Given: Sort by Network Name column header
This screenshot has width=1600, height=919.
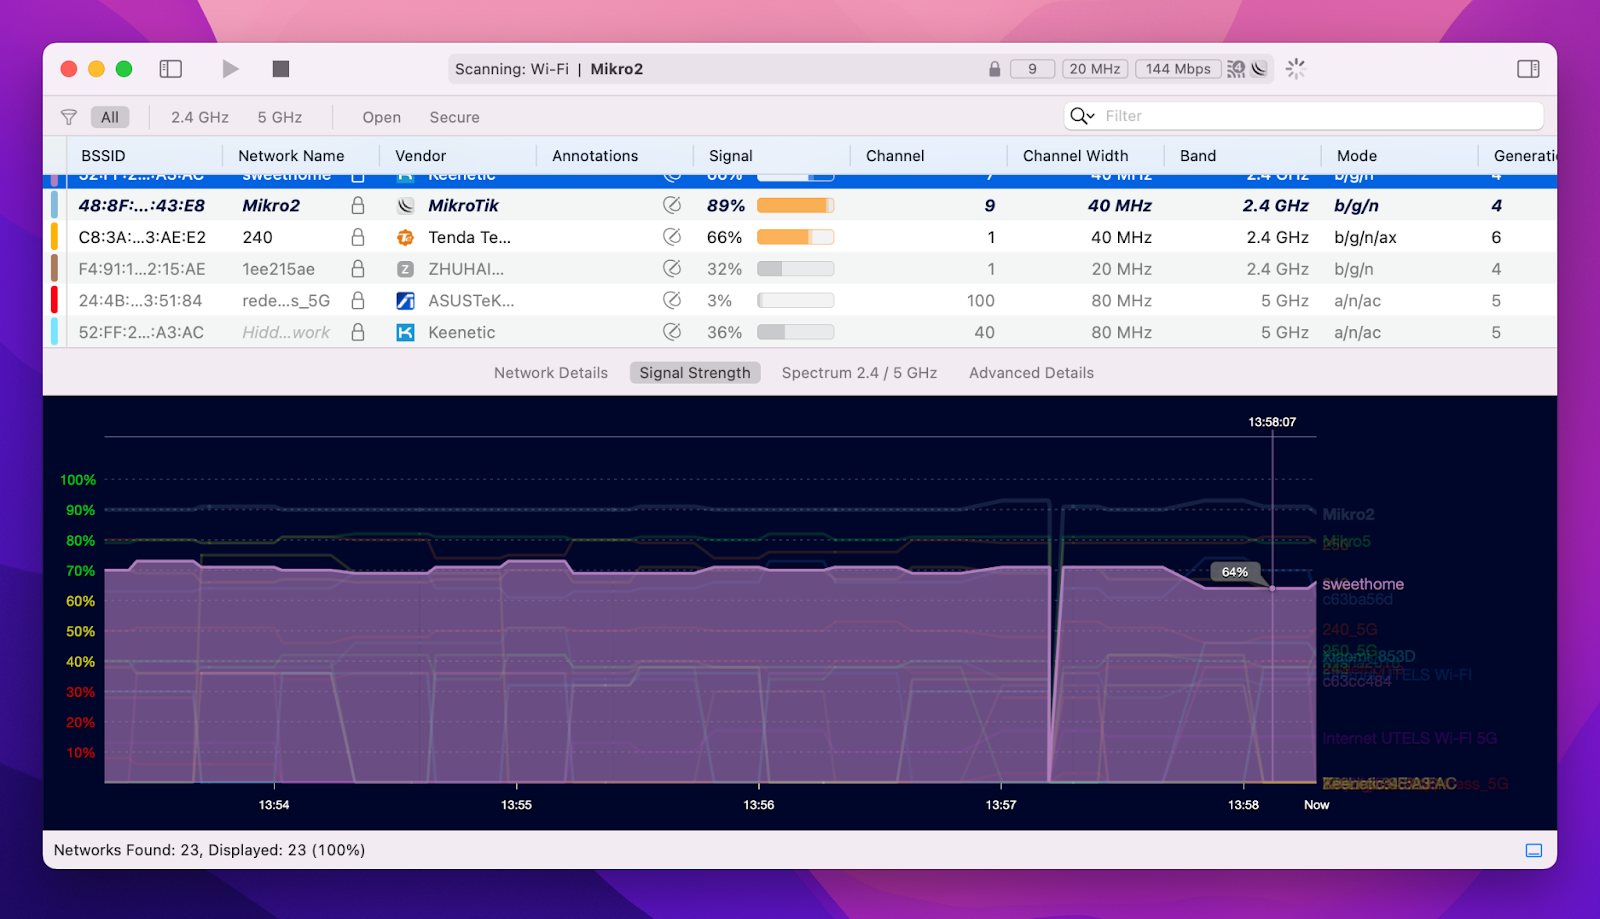Looking at the screenshot, I should [x=291, y=156].
